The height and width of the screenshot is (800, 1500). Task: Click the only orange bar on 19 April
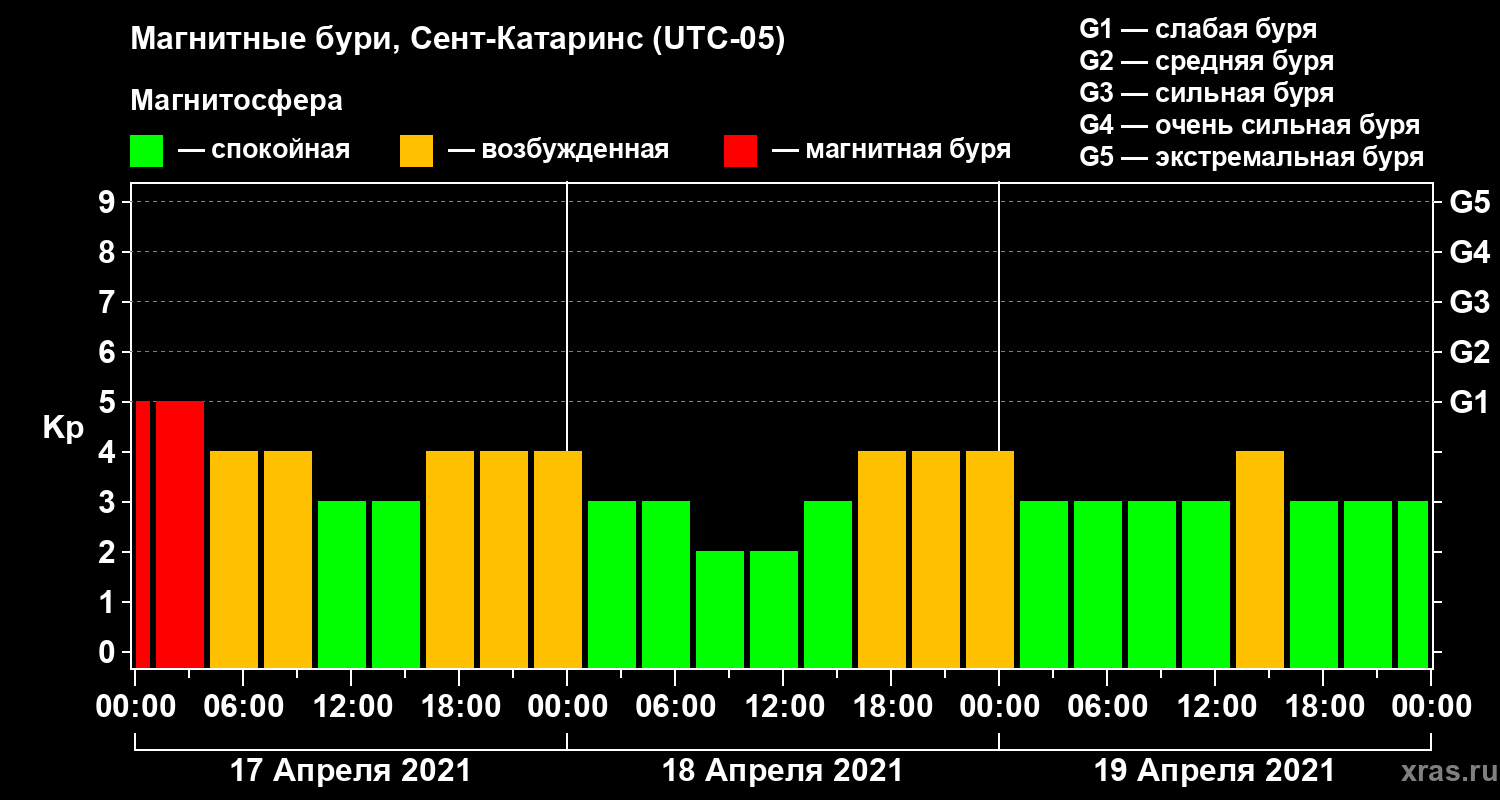click(x=1260, y=559)
